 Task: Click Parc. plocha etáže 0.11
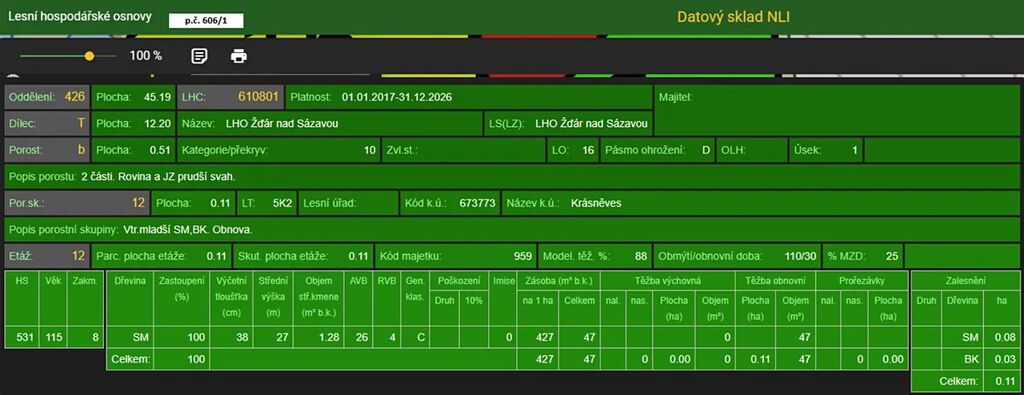pos(161,256)
